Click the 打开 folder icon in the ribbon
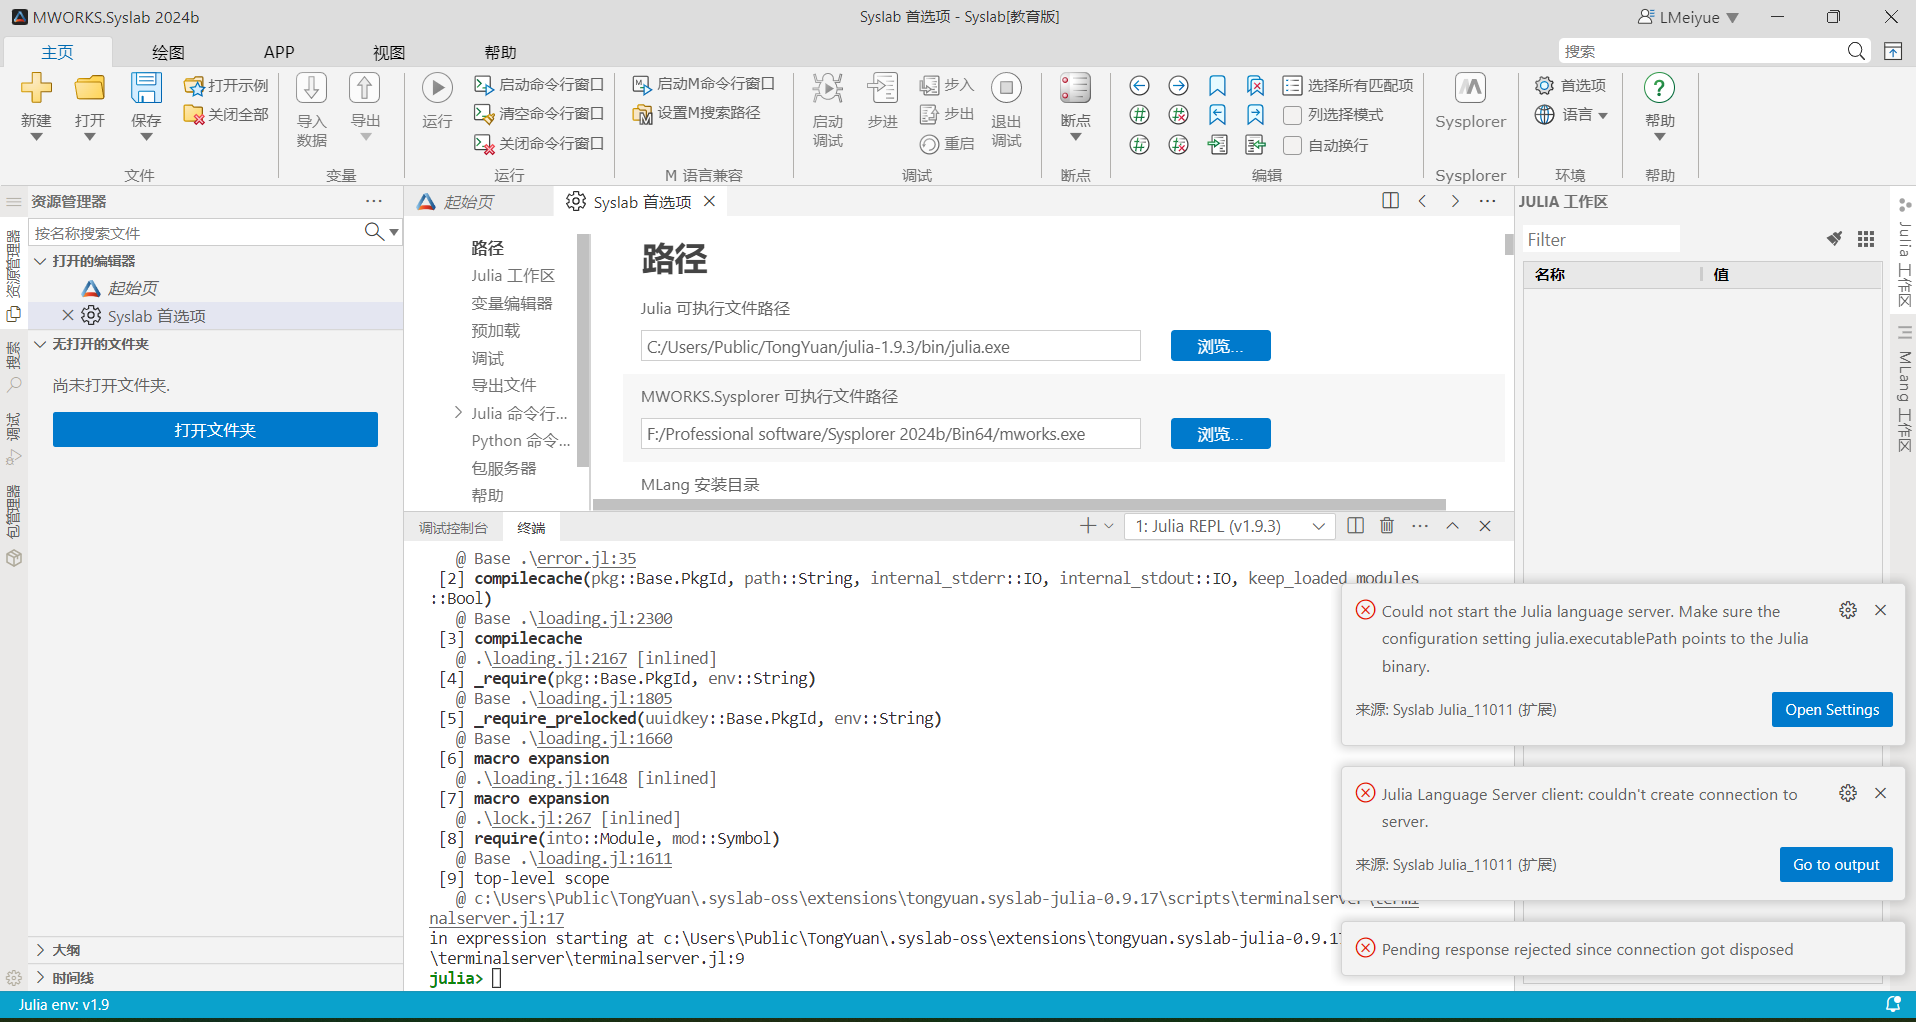Viewport: 1916px width, 1022px height. pyautogui.click(x=90, y=88)
